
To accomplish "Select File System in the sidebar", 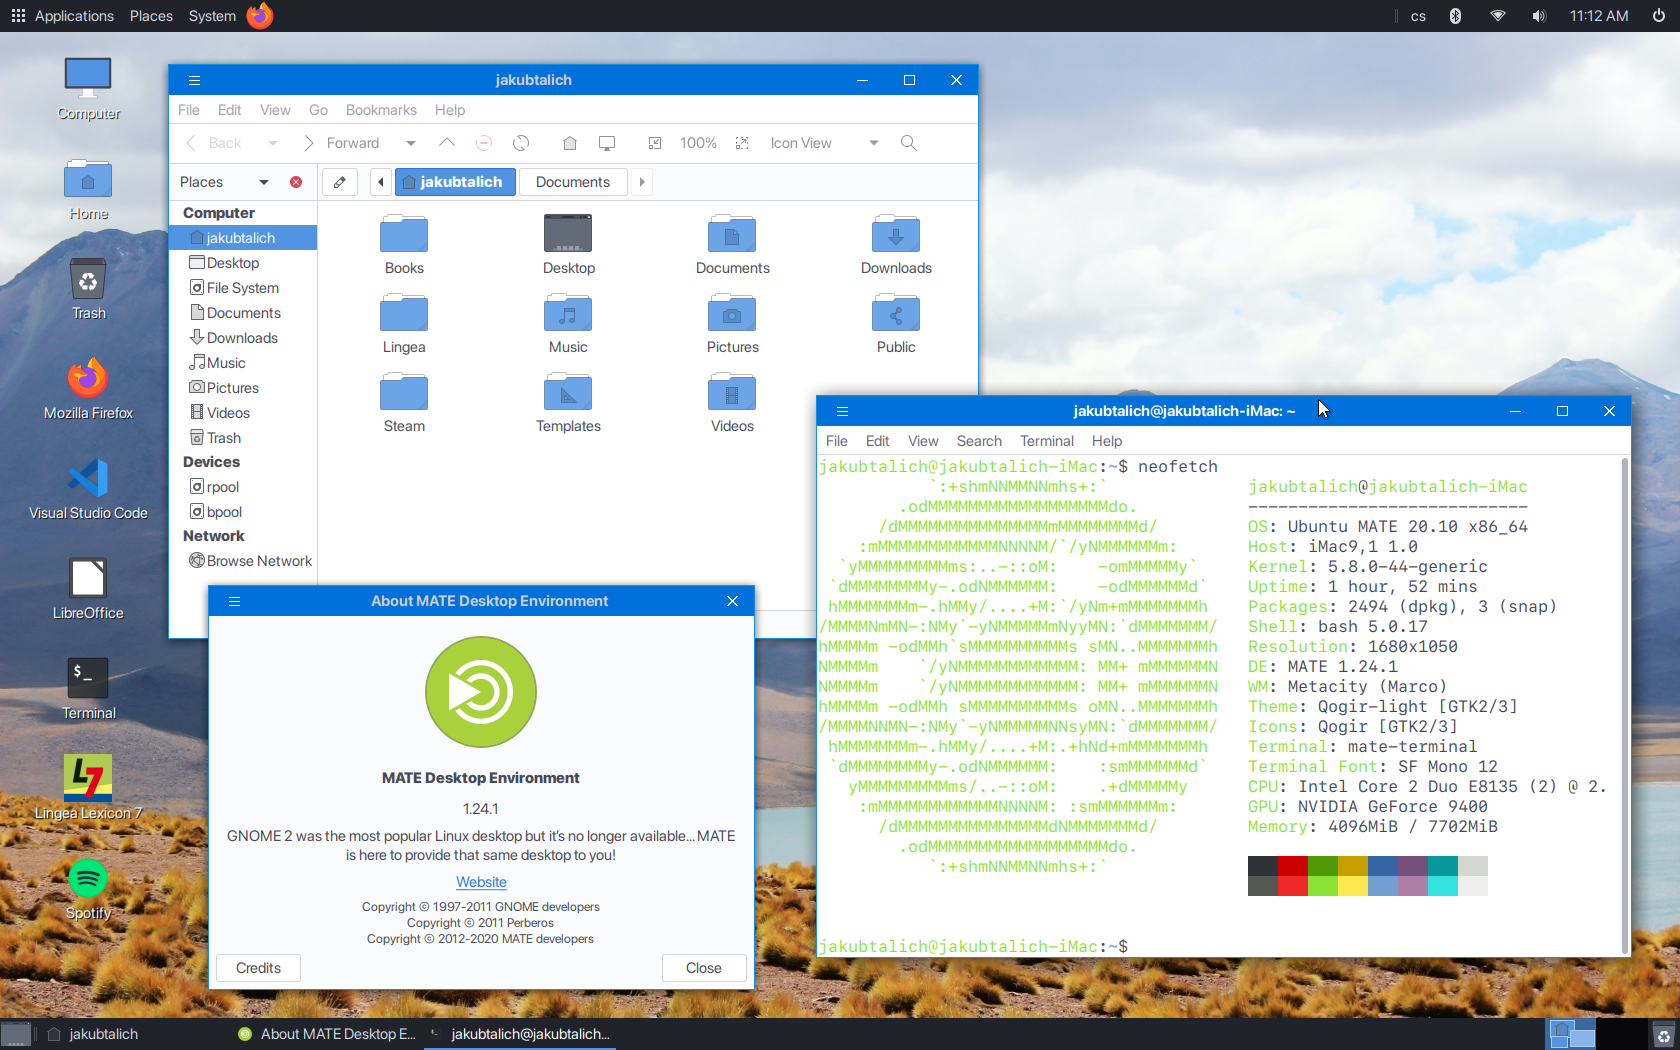I will click(x=242, y=288).
